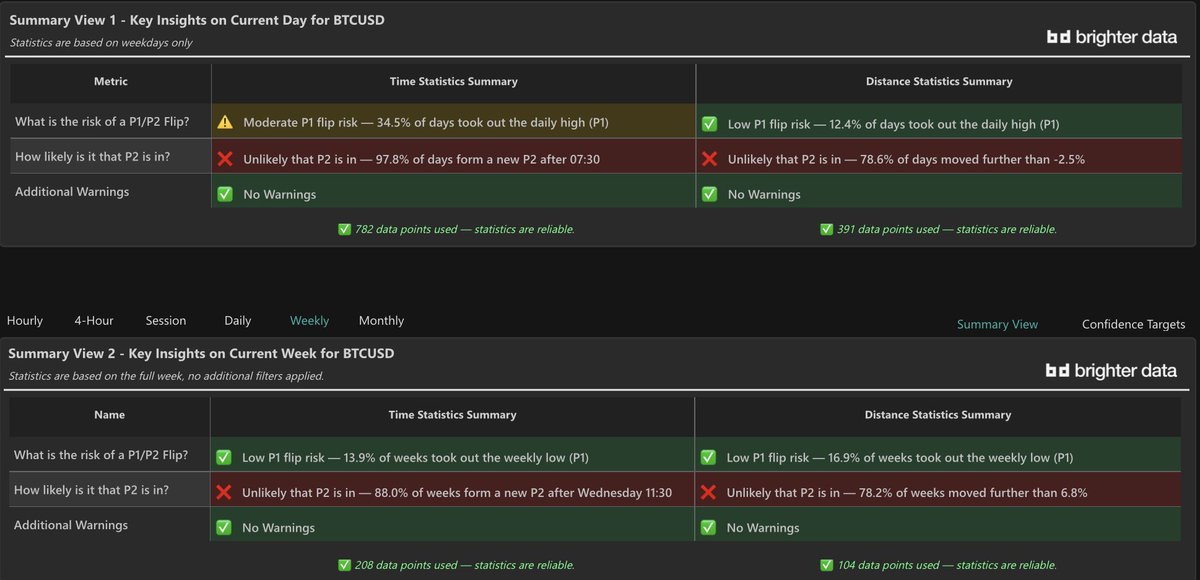The height and width of the screenshot is (580, 1200).
Task: Click the Name column header in Summary View 2
Action: point(110,414)
